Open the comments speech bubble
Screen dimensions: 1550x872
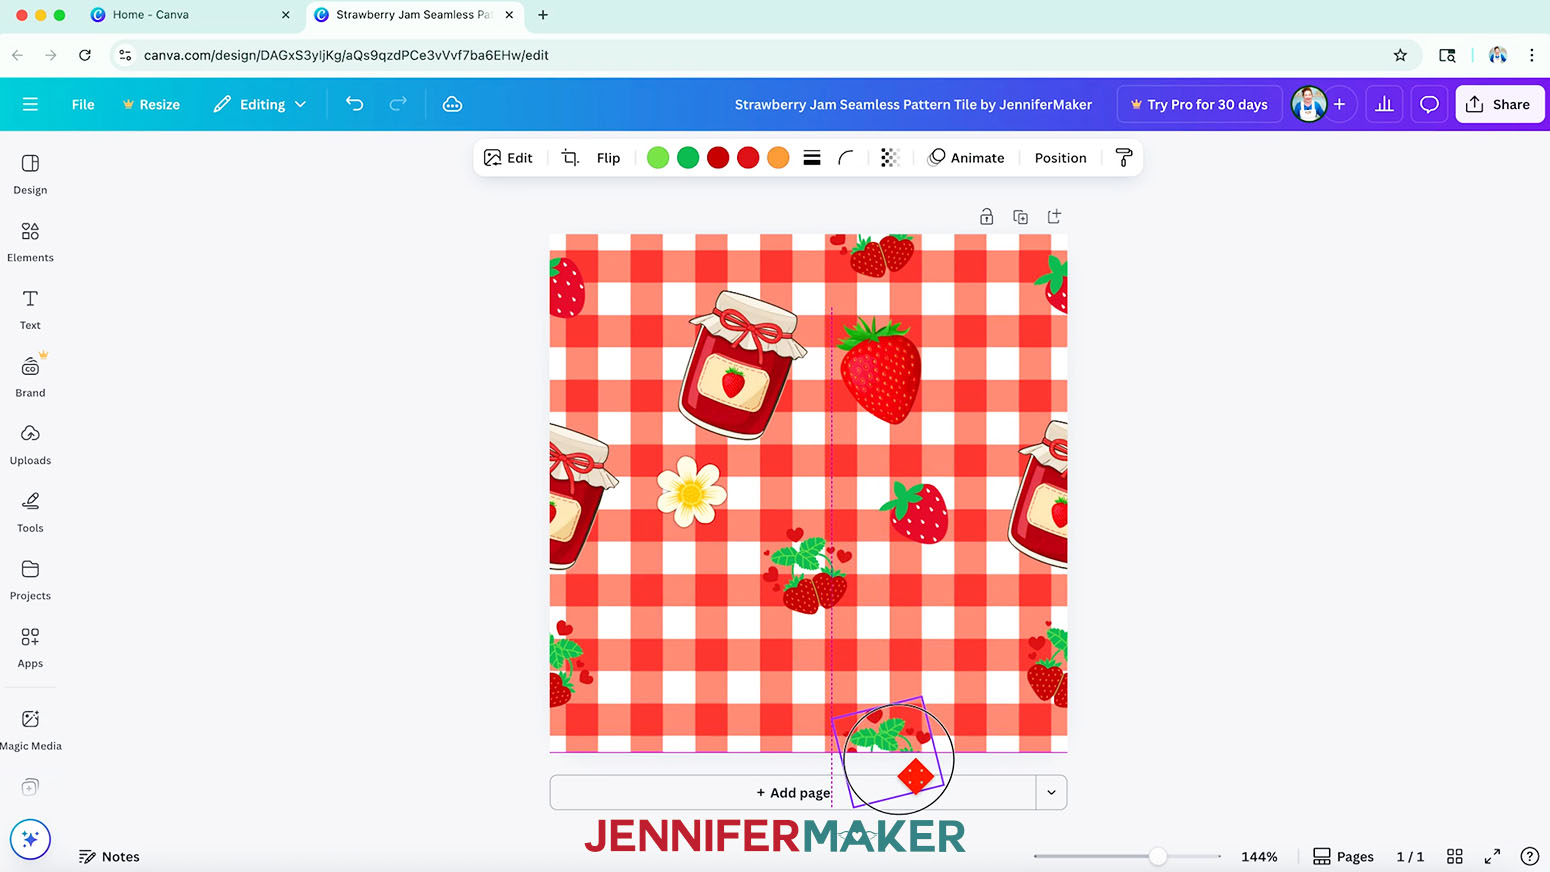[1429, 104]
